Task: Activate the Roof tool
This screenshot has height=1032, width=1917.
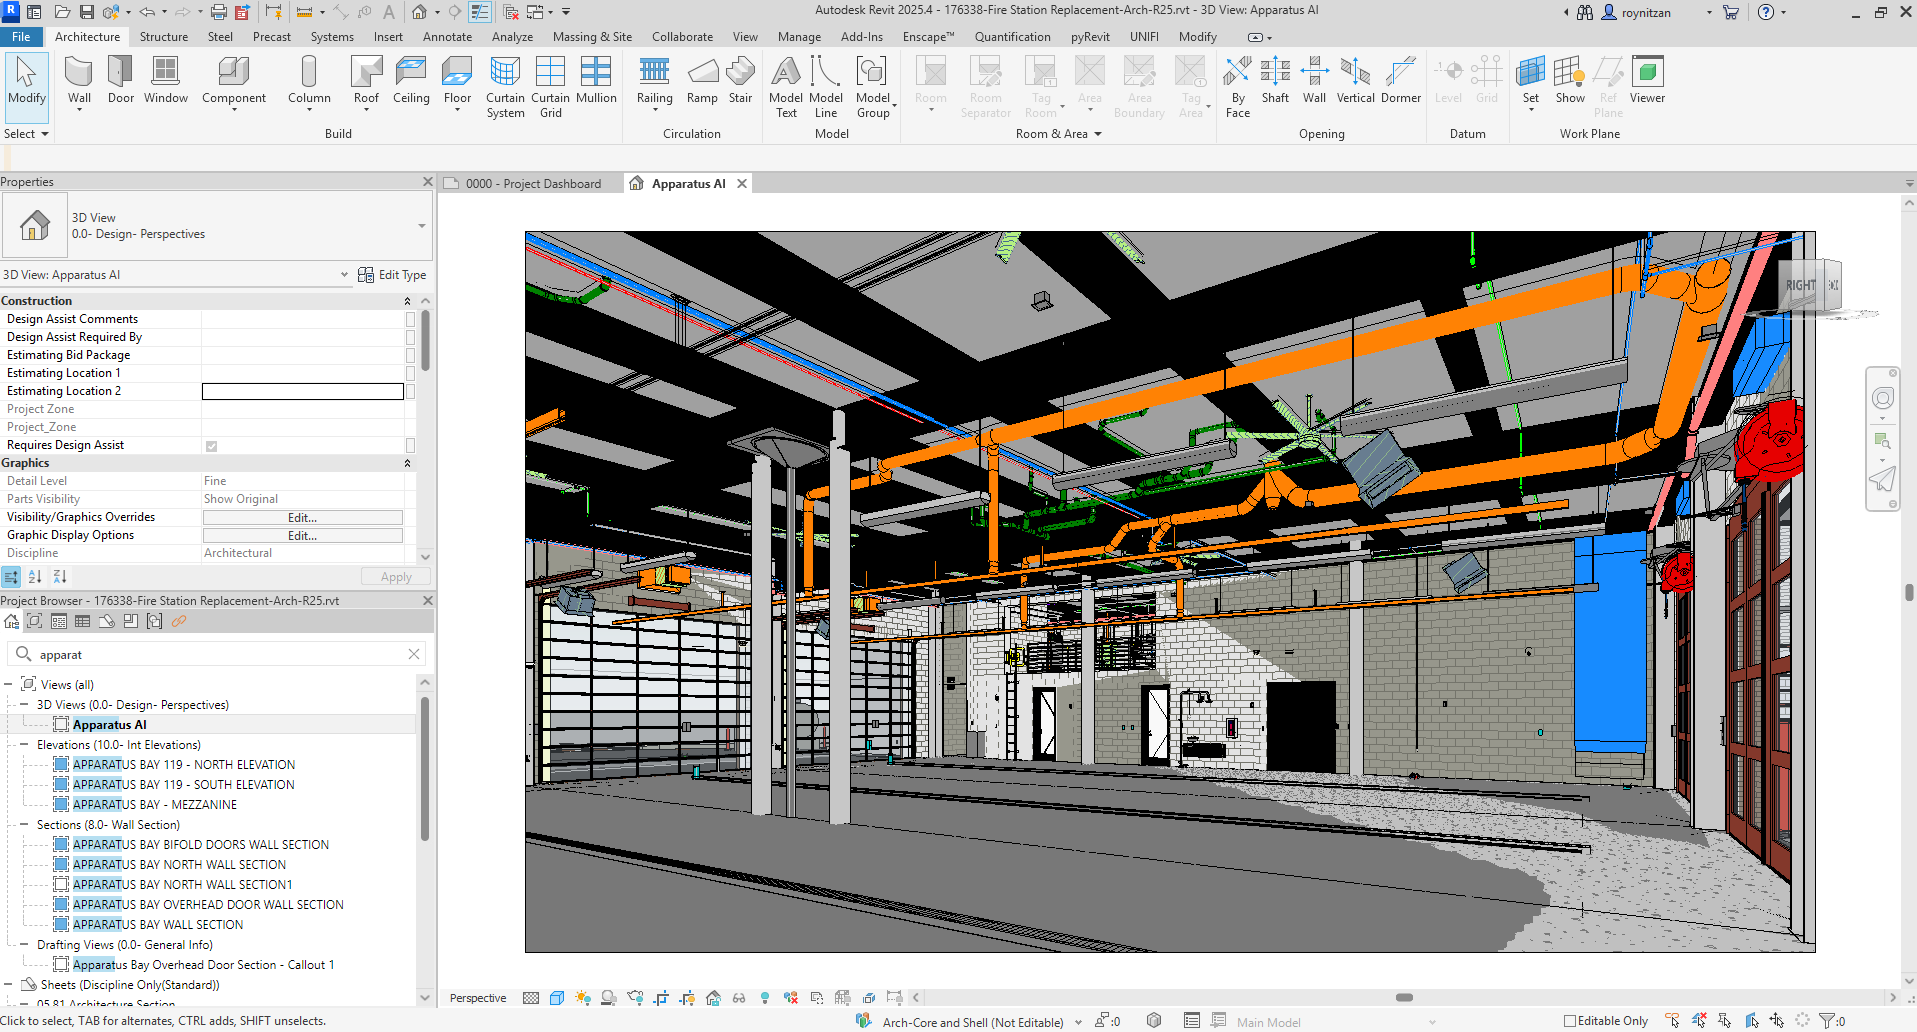Action: click(366, 81)
